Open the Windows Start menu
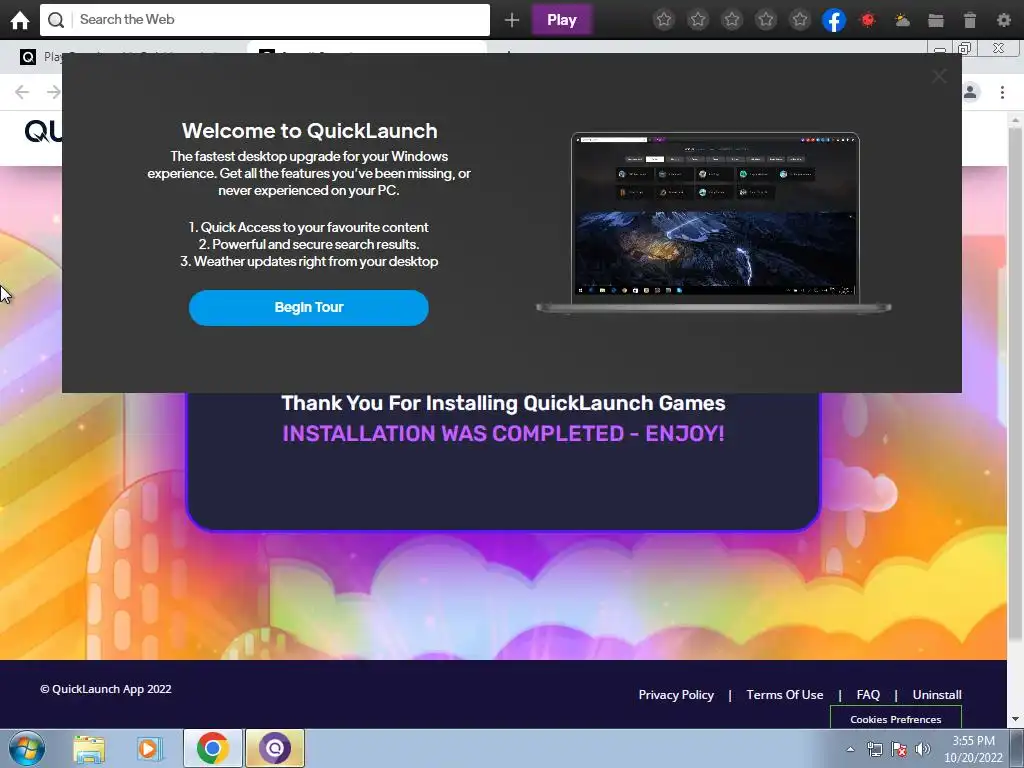This screenshot has width=1024, height=768. (26, 748)
